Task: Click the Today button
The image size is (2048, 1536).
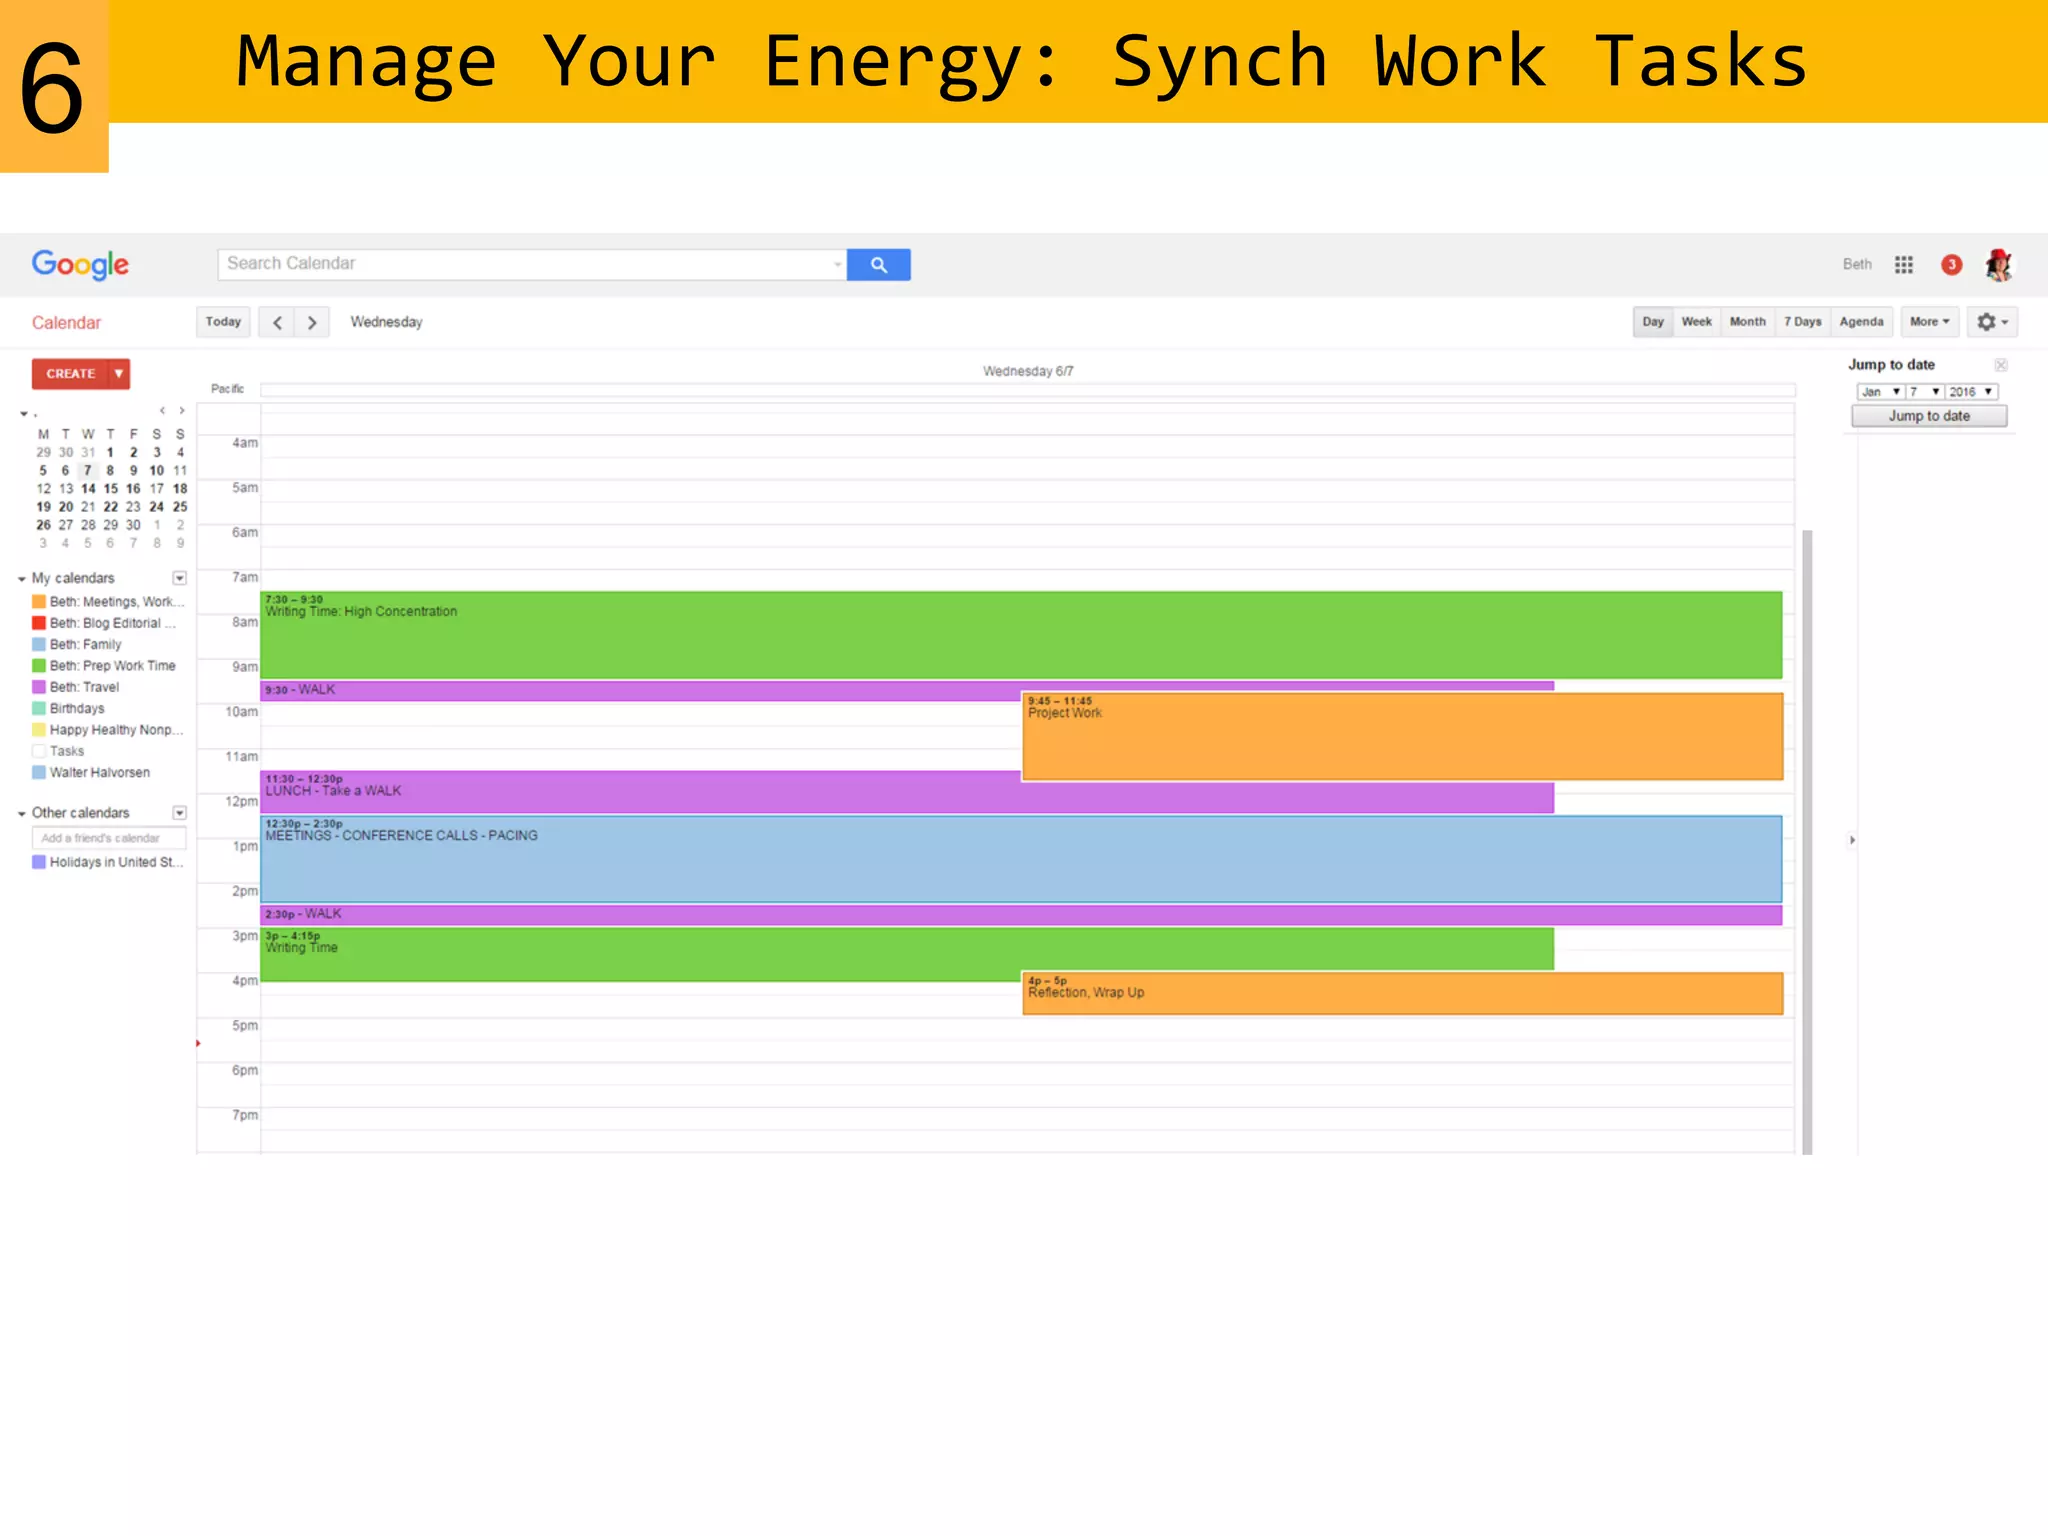Action: [223, 322]
